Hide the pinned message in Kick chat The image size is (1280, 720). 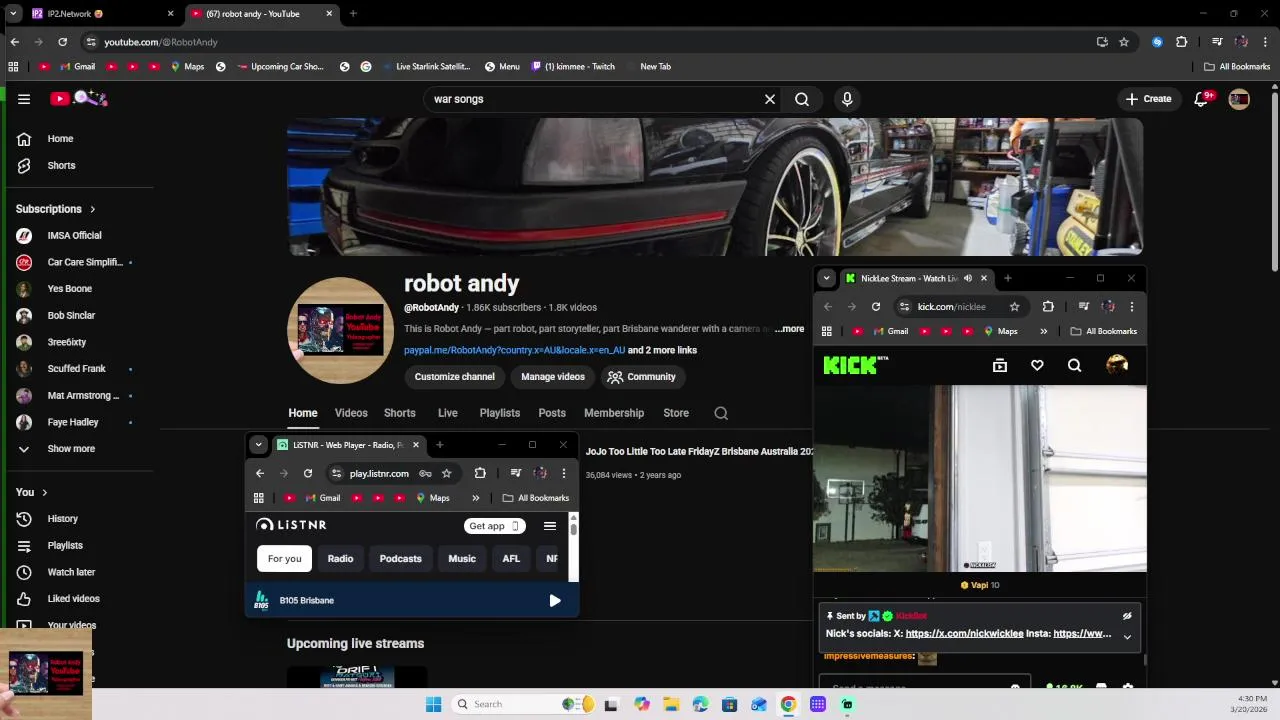click(1127, 616)
